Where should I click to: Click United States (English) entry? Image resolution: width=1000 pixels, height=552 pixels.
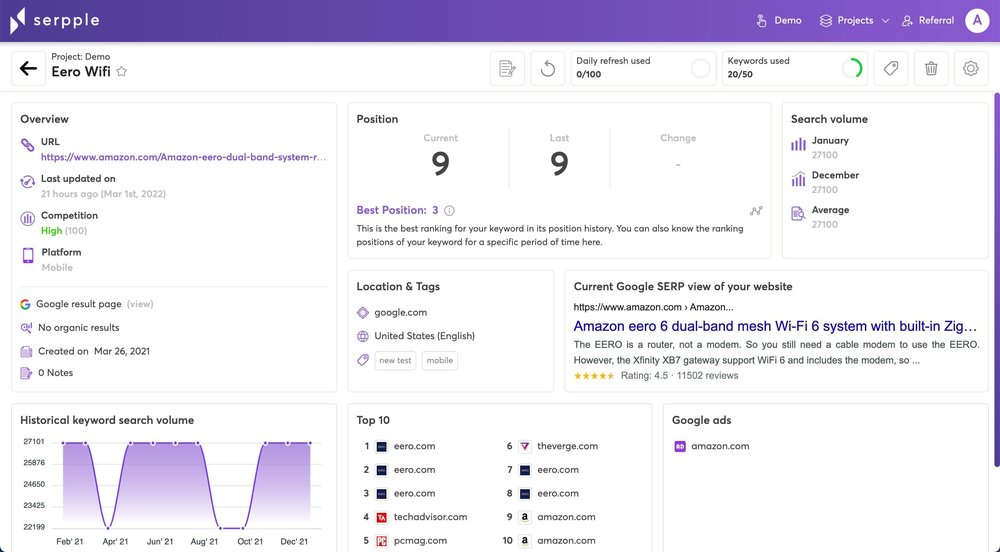pos(425,336)
